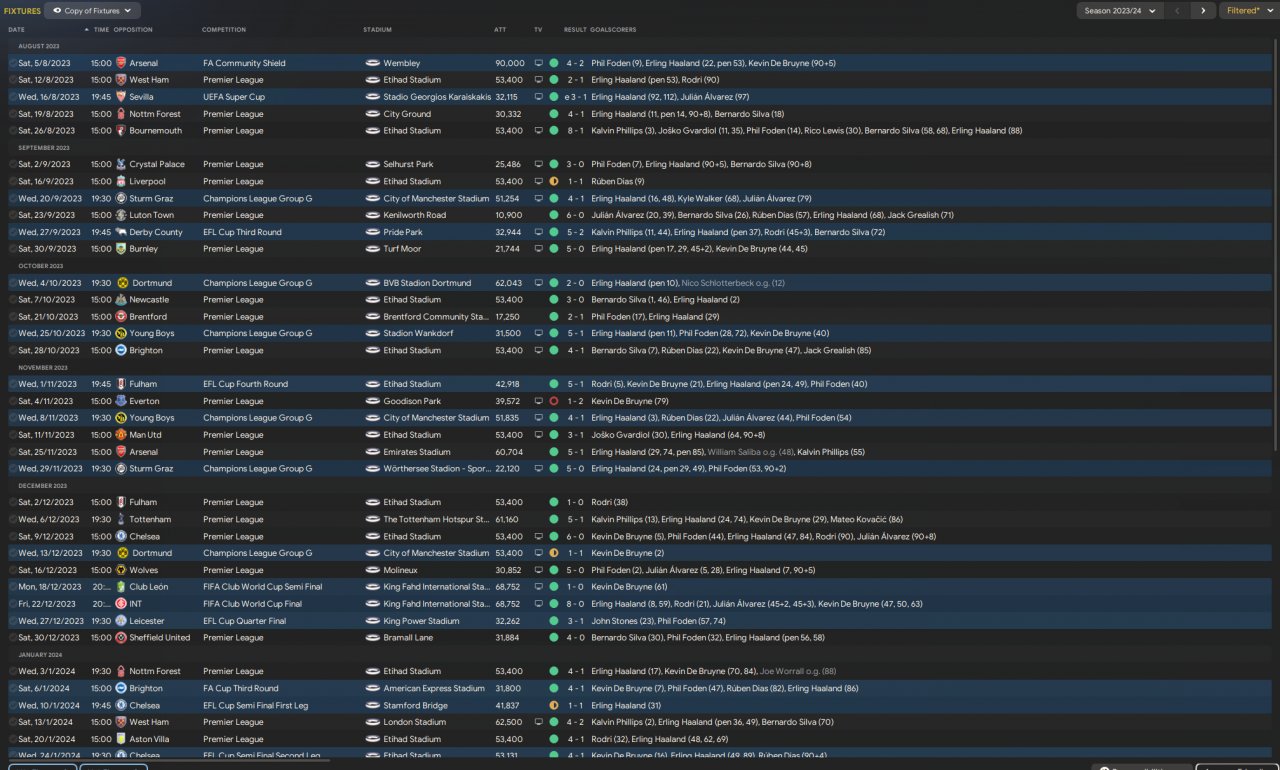
Task: Go to the next season with the right arrow
Action: [x=1203, y=11]
